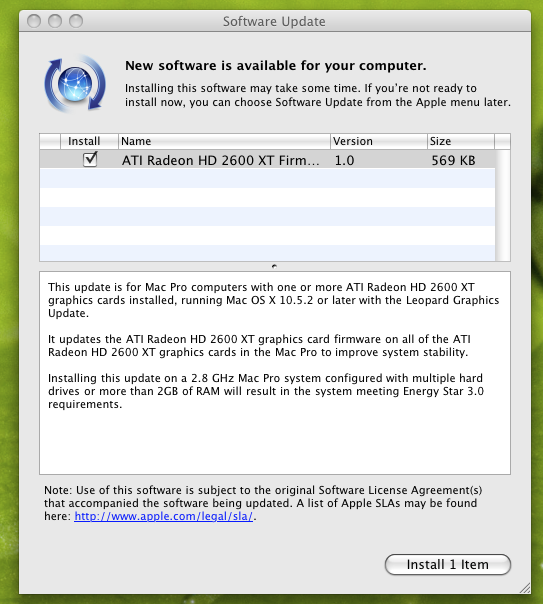Sort updates by the Version column header
Screen dimensions: 543x604
pyautogui.click(x=379, y=141)
